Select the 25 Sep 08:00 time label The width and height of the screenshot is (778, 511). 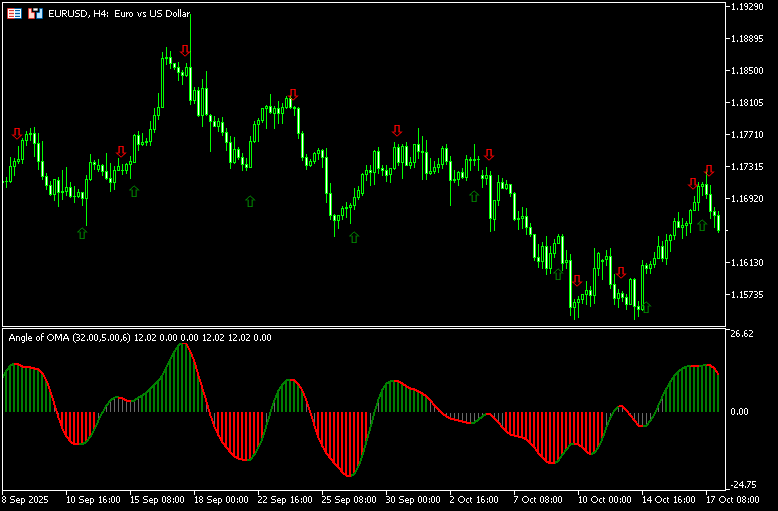(x=350, y=499)
